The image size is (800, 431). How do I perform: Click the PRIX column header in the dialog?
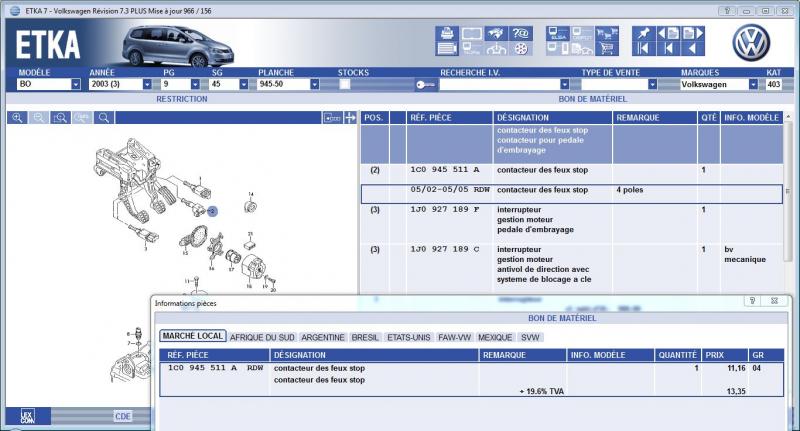tap(725, 356)
